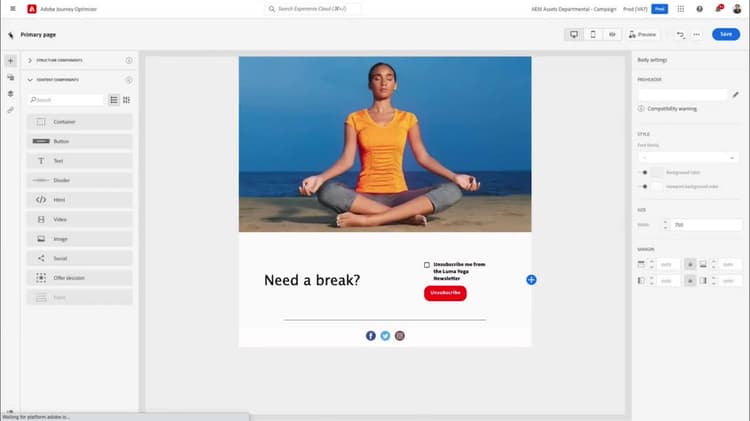Switch components to grid view
The image size is (750, 421).
tap(126, 100)
